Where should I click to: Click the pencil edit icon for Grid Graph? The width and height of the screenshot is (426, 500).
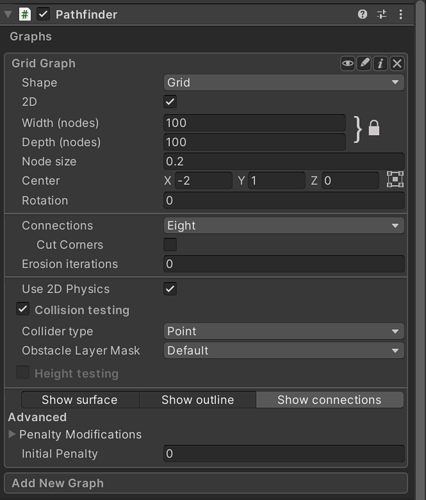pos(364,63)
